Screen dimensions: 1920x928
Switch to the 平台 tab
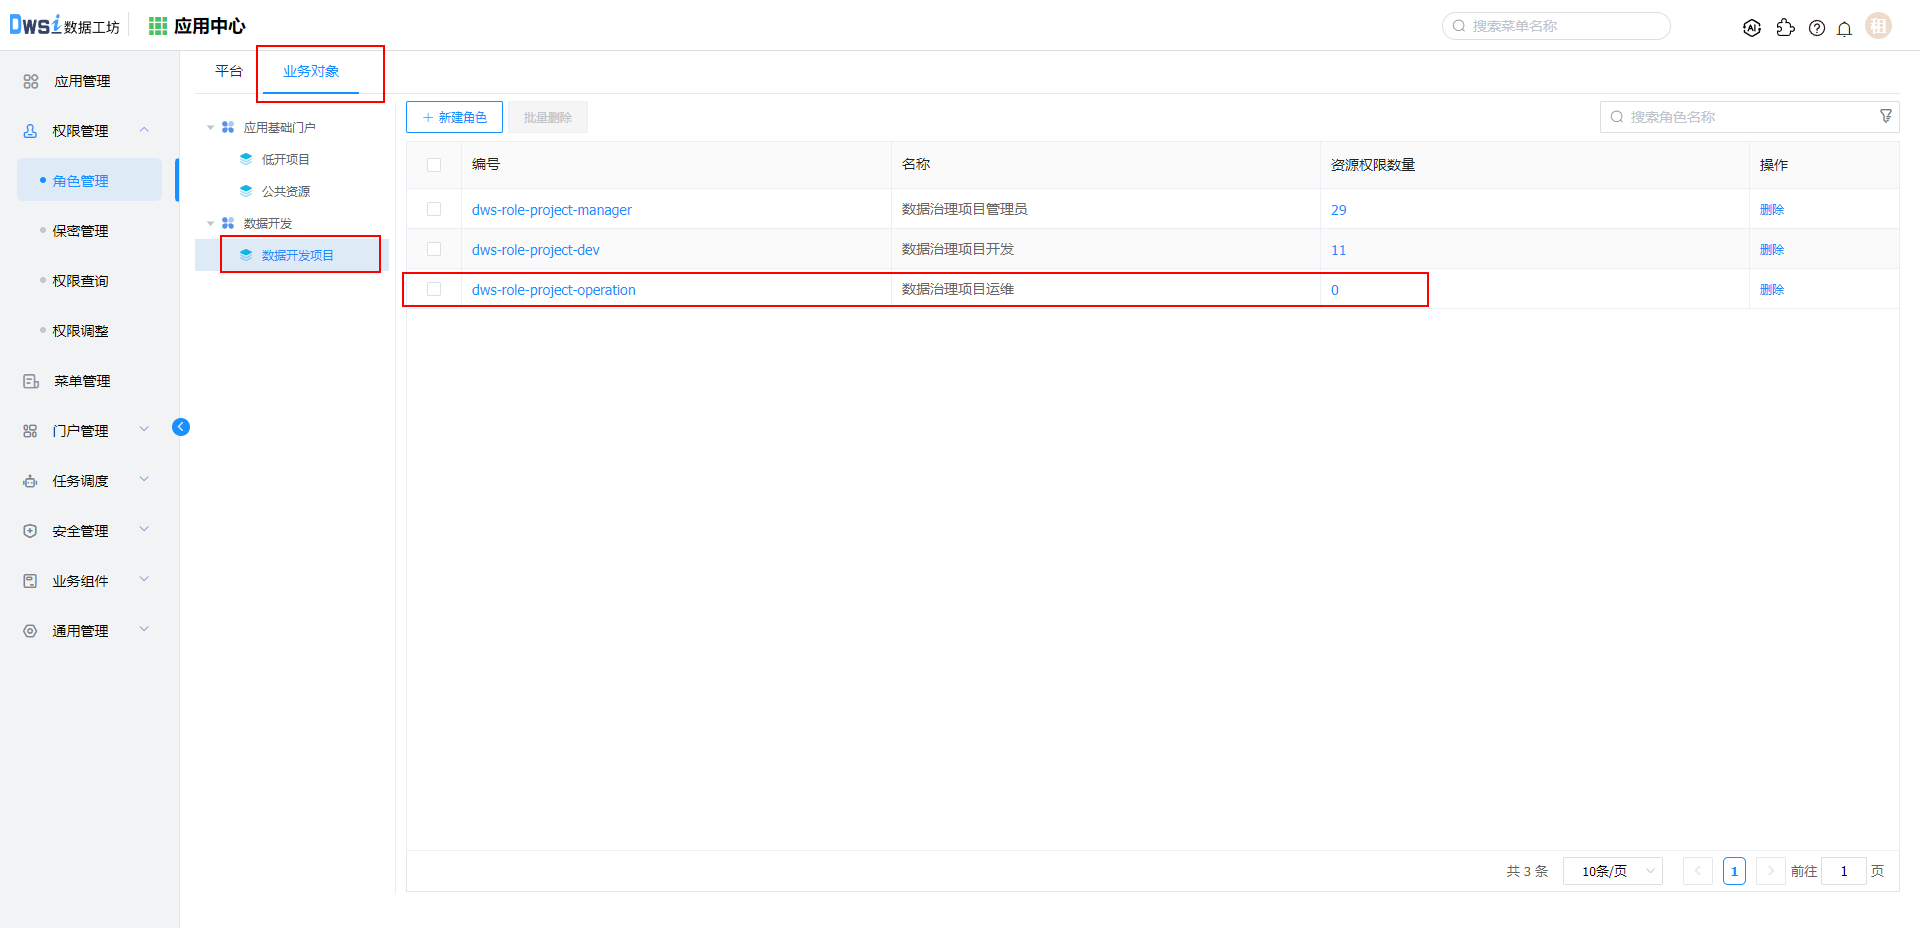point(229,71)
